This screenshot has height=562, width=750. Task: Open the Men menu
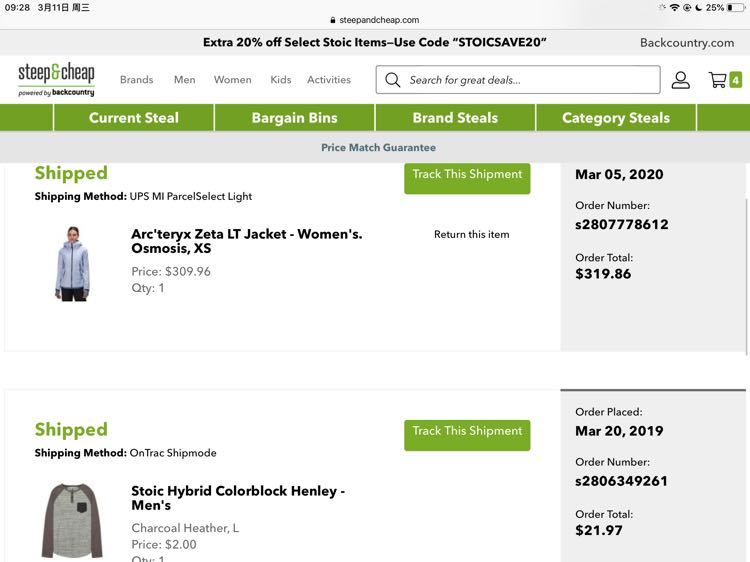click(x=185, y=80)
